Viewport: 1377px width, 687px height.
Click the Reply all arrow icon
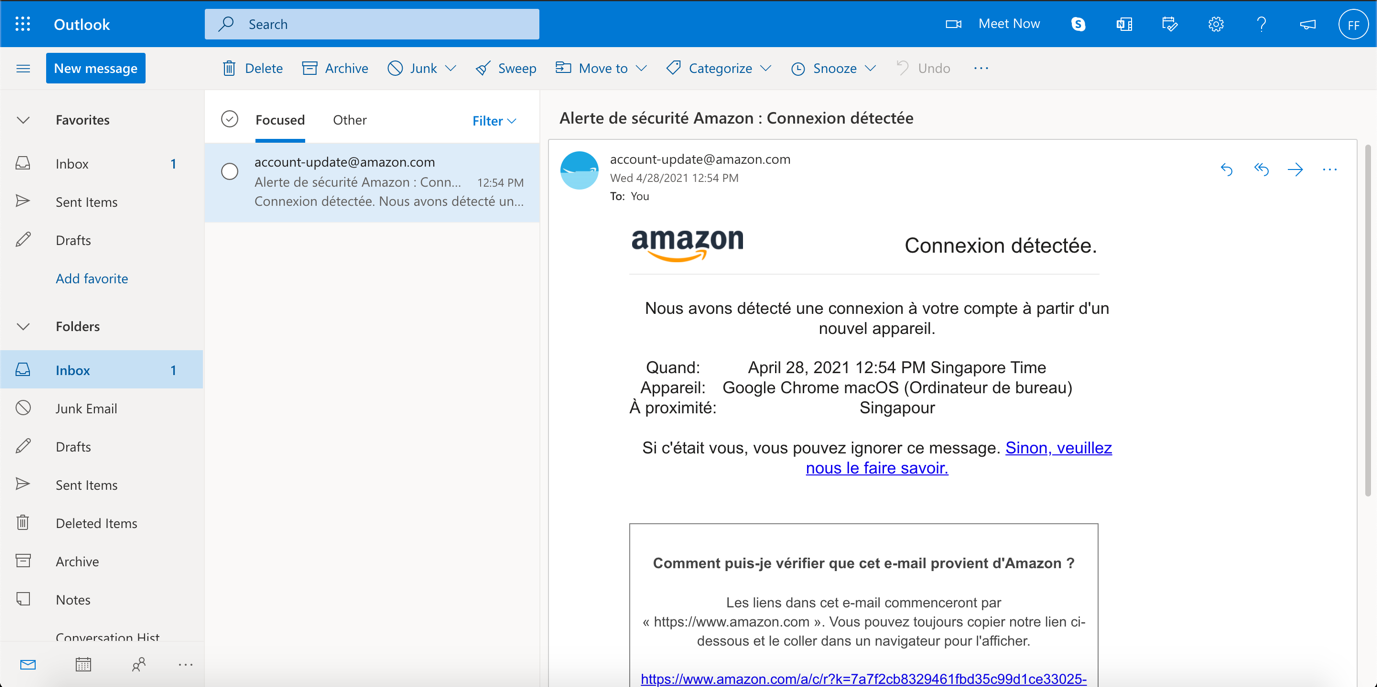pos(1261,170)
